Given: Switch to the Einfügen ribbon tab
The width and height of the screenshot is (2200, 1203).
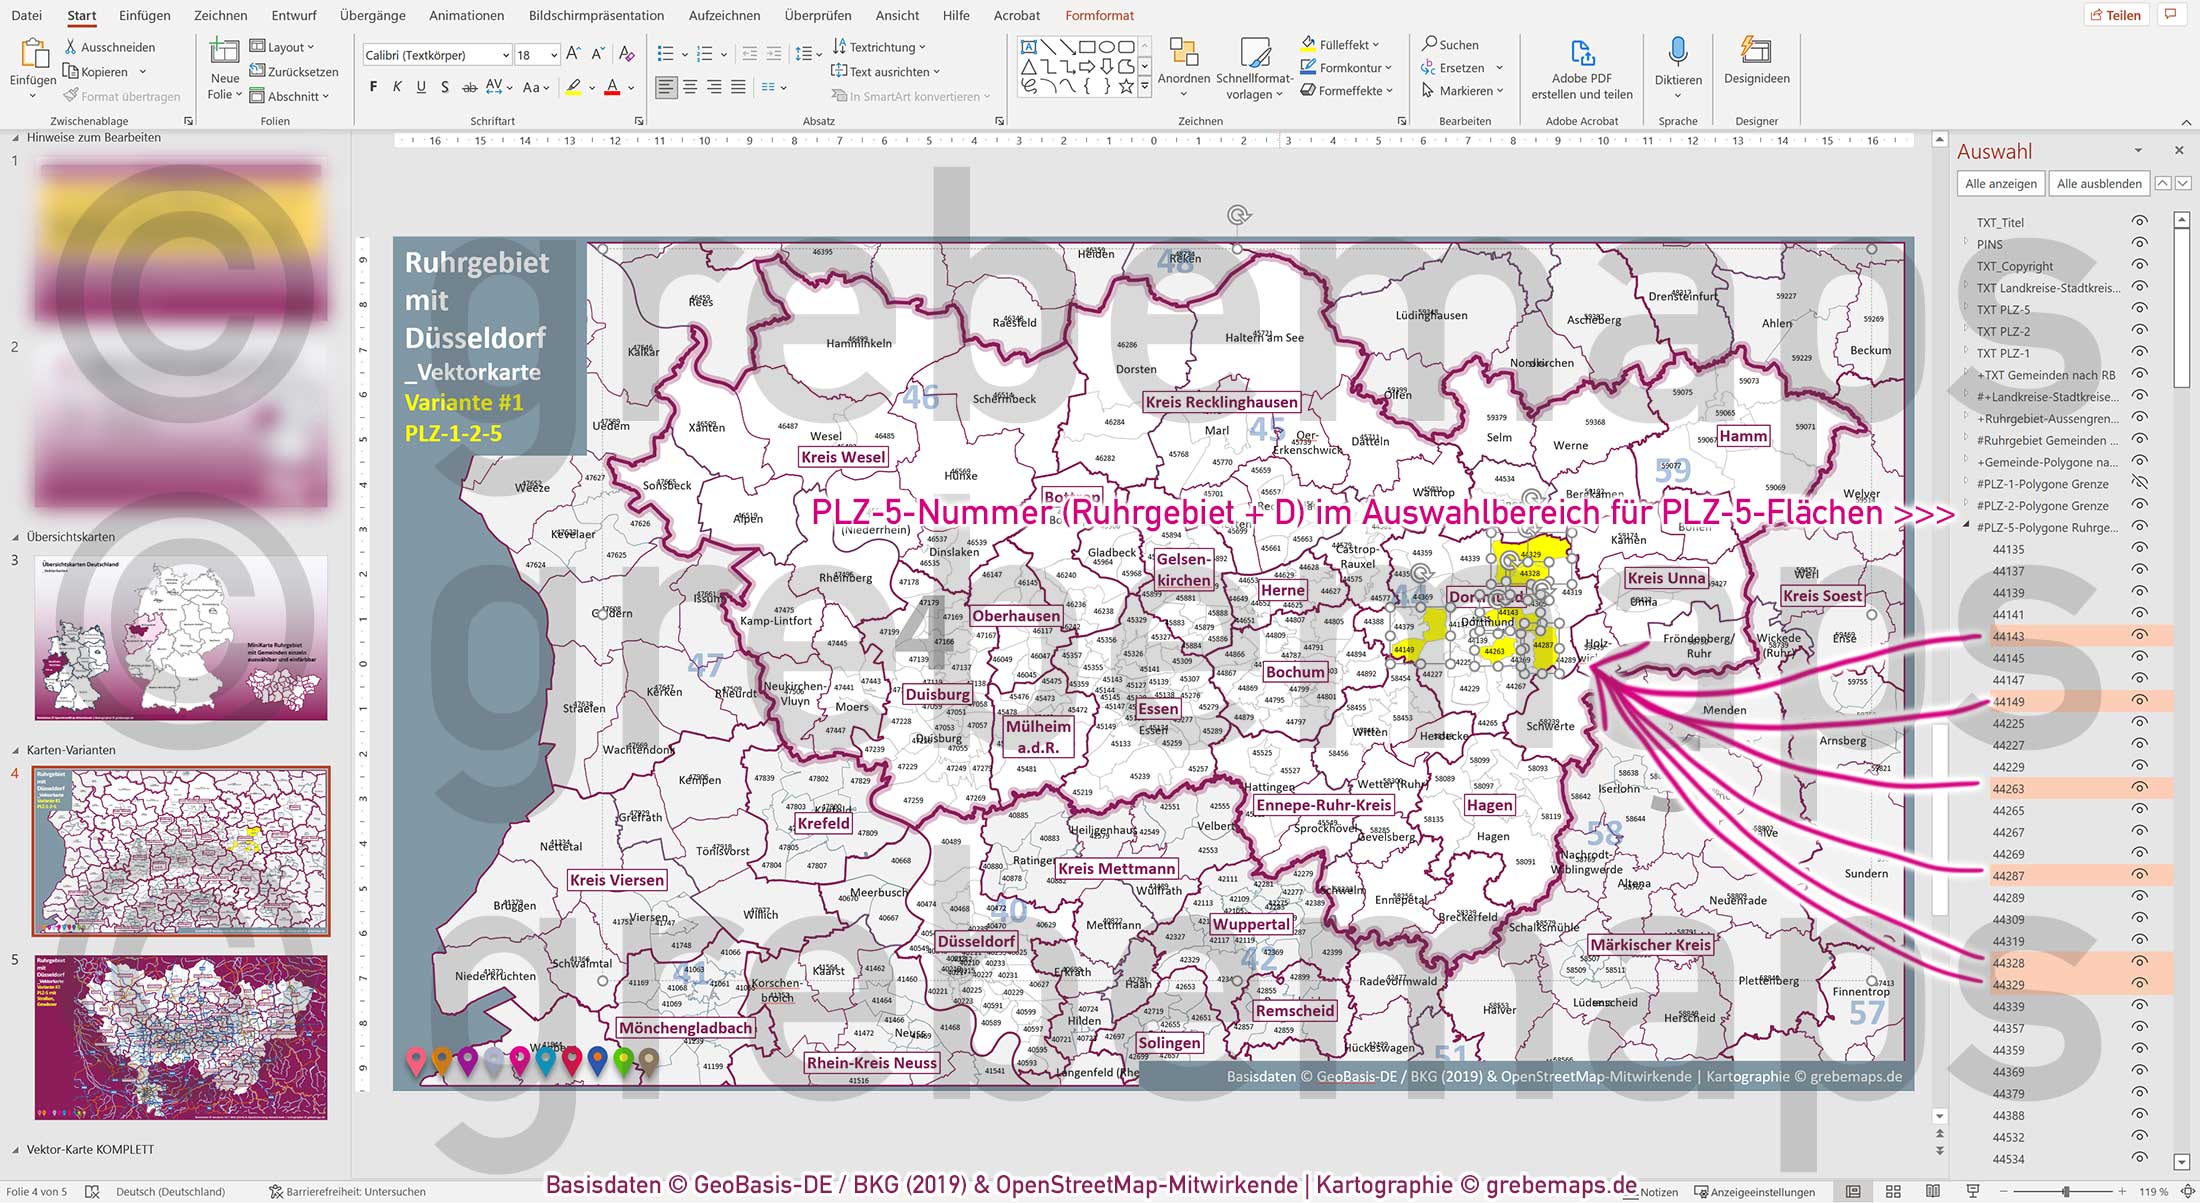Looking at the screenshot, I should [x=144, y=15].
